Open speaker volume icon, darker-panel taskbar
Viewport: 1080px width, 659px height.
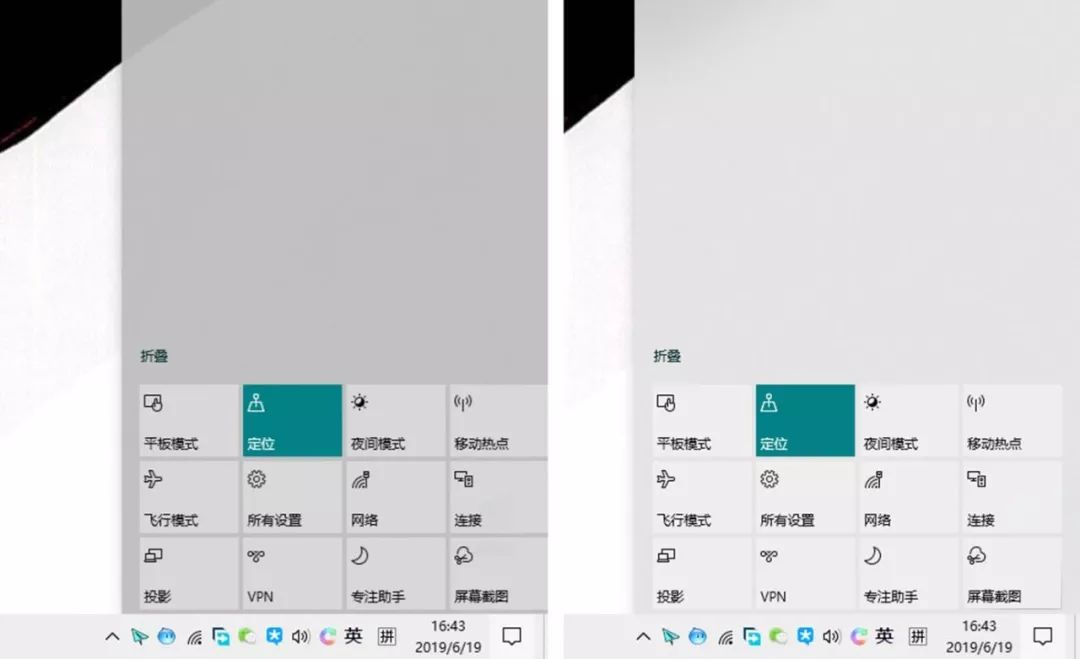(300, 637)
